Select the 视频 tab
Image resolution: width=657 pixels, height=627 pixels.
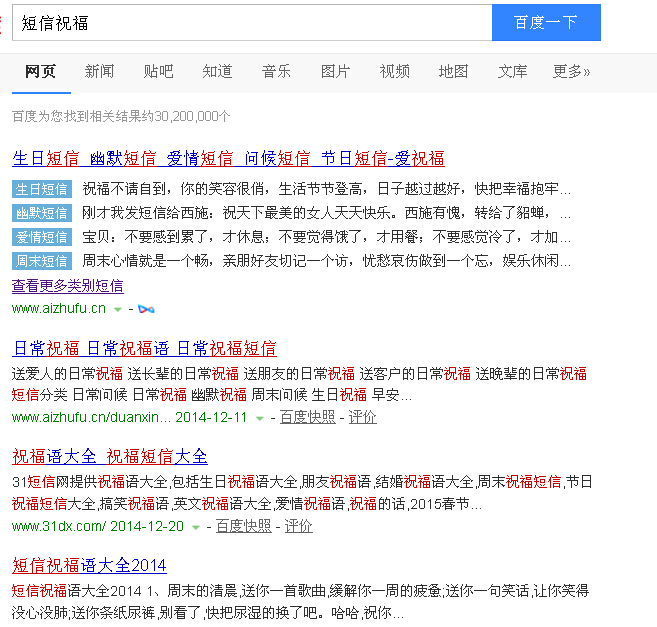point(394,71)
